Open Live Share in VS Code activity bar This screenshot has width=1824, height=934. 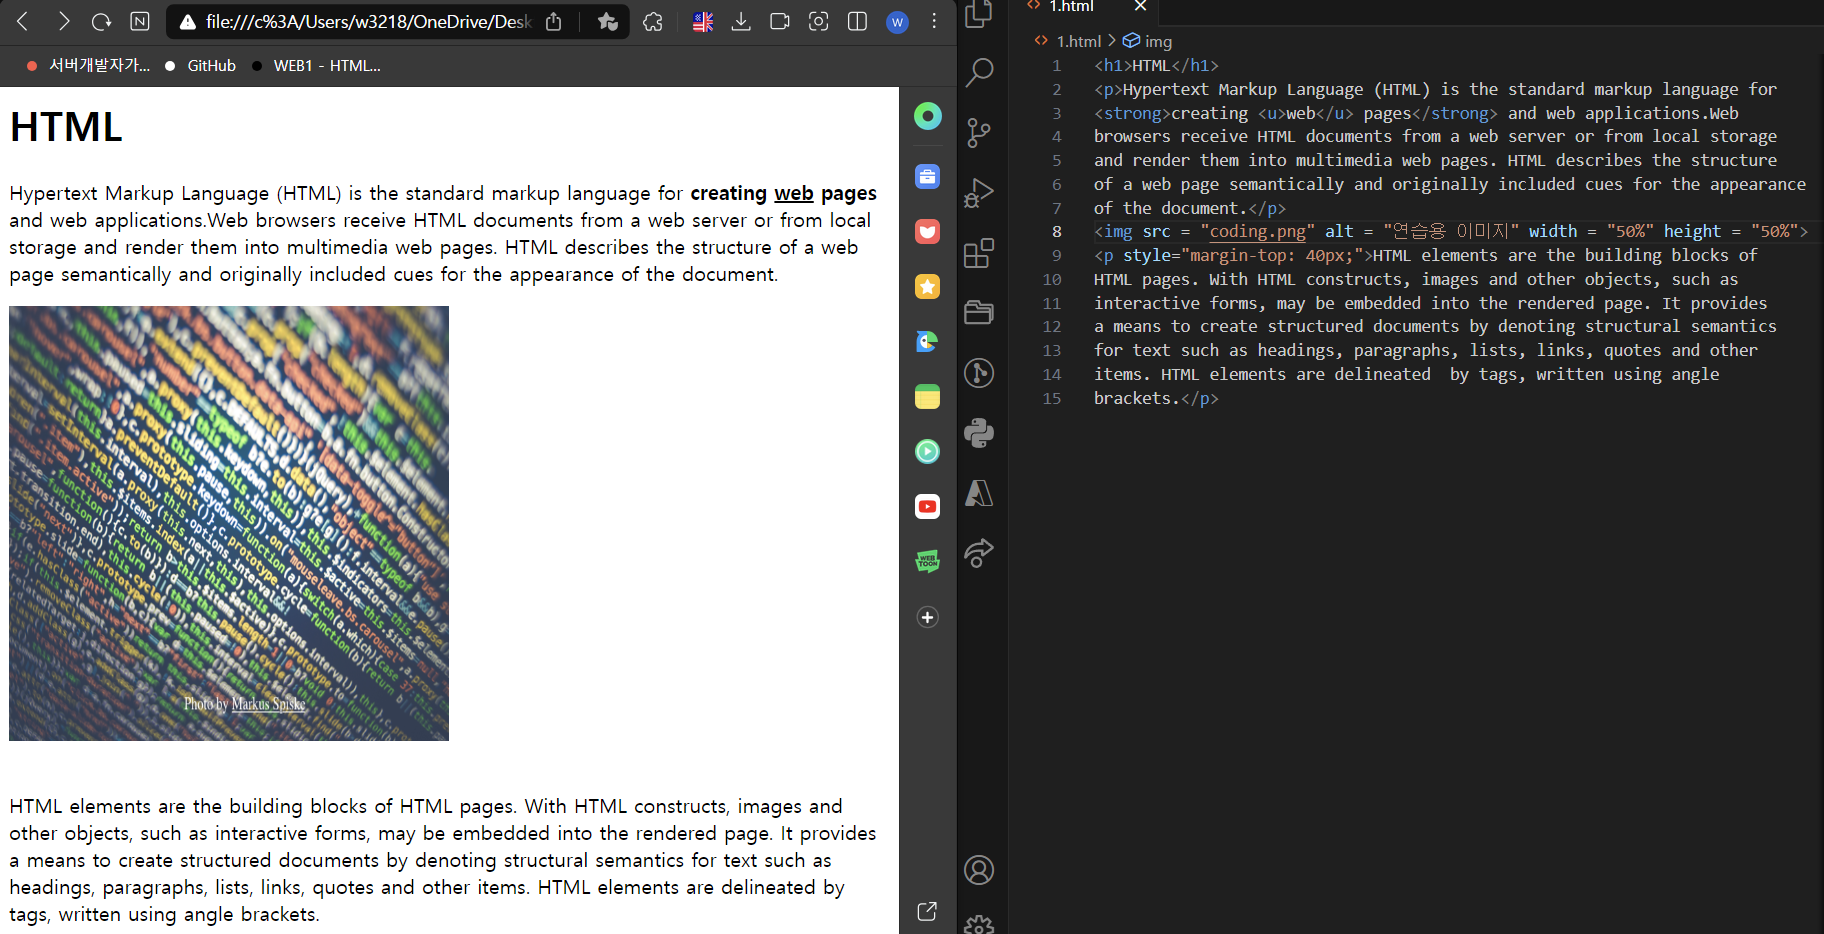point(979,553)
